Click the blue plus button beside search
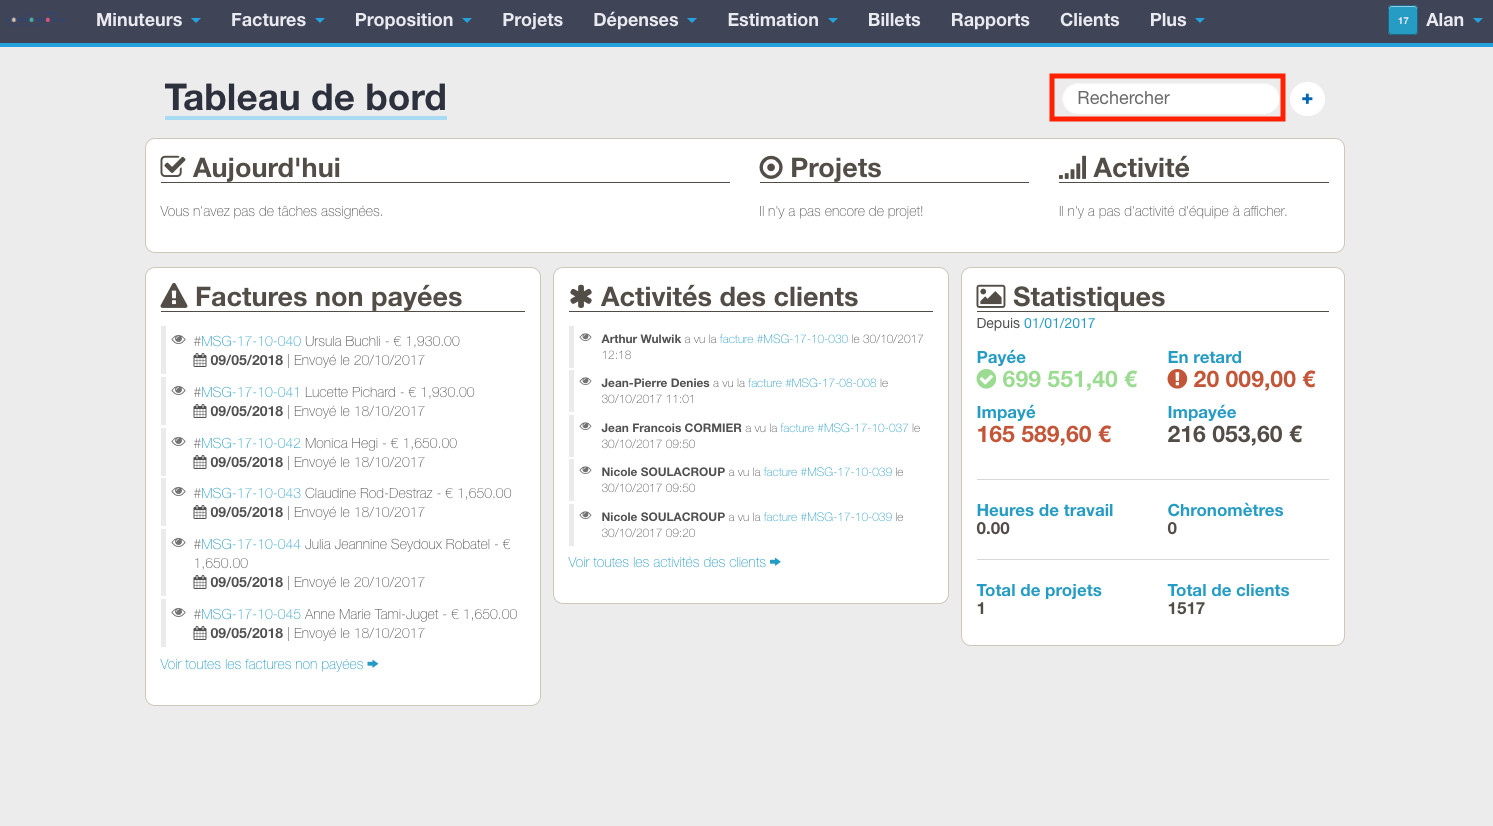Screen dimensions: 1493x826 (1307, 98)
